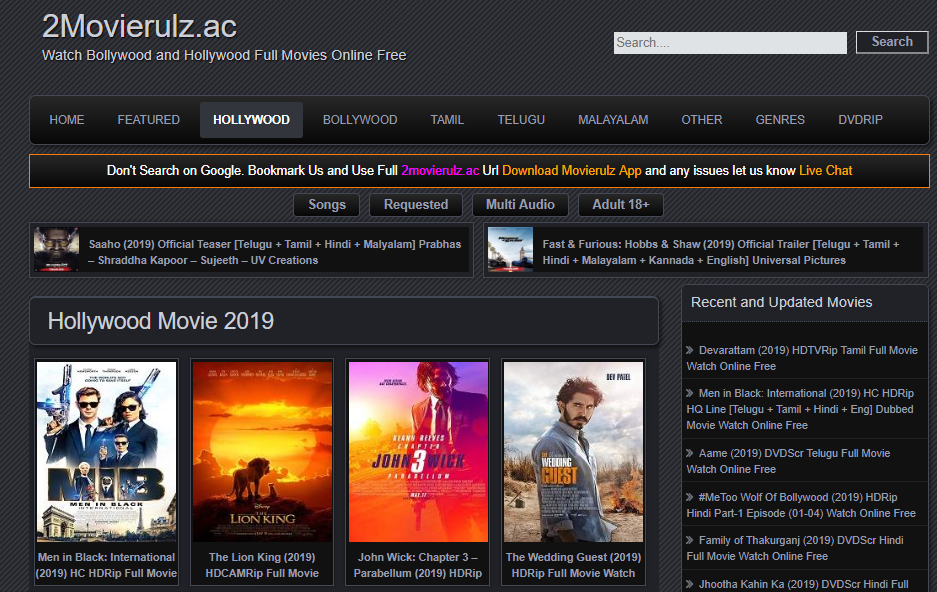The width and height of the screenshot is (937, 592).
Task: Click the Download Movierulz App link
Action: pyautogui.click(x=571, y=171)
